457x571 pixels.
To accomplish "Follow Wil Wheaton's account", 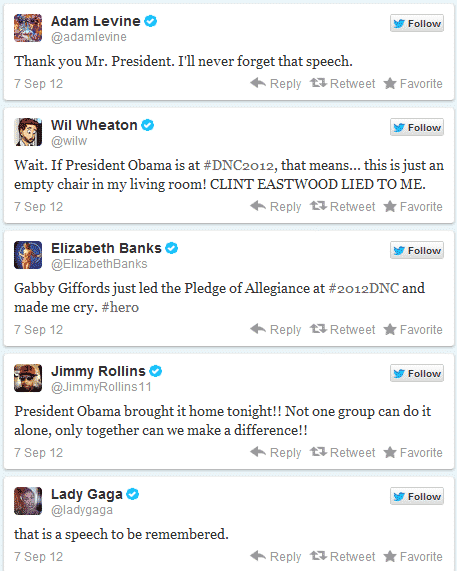I will [417, 127].
